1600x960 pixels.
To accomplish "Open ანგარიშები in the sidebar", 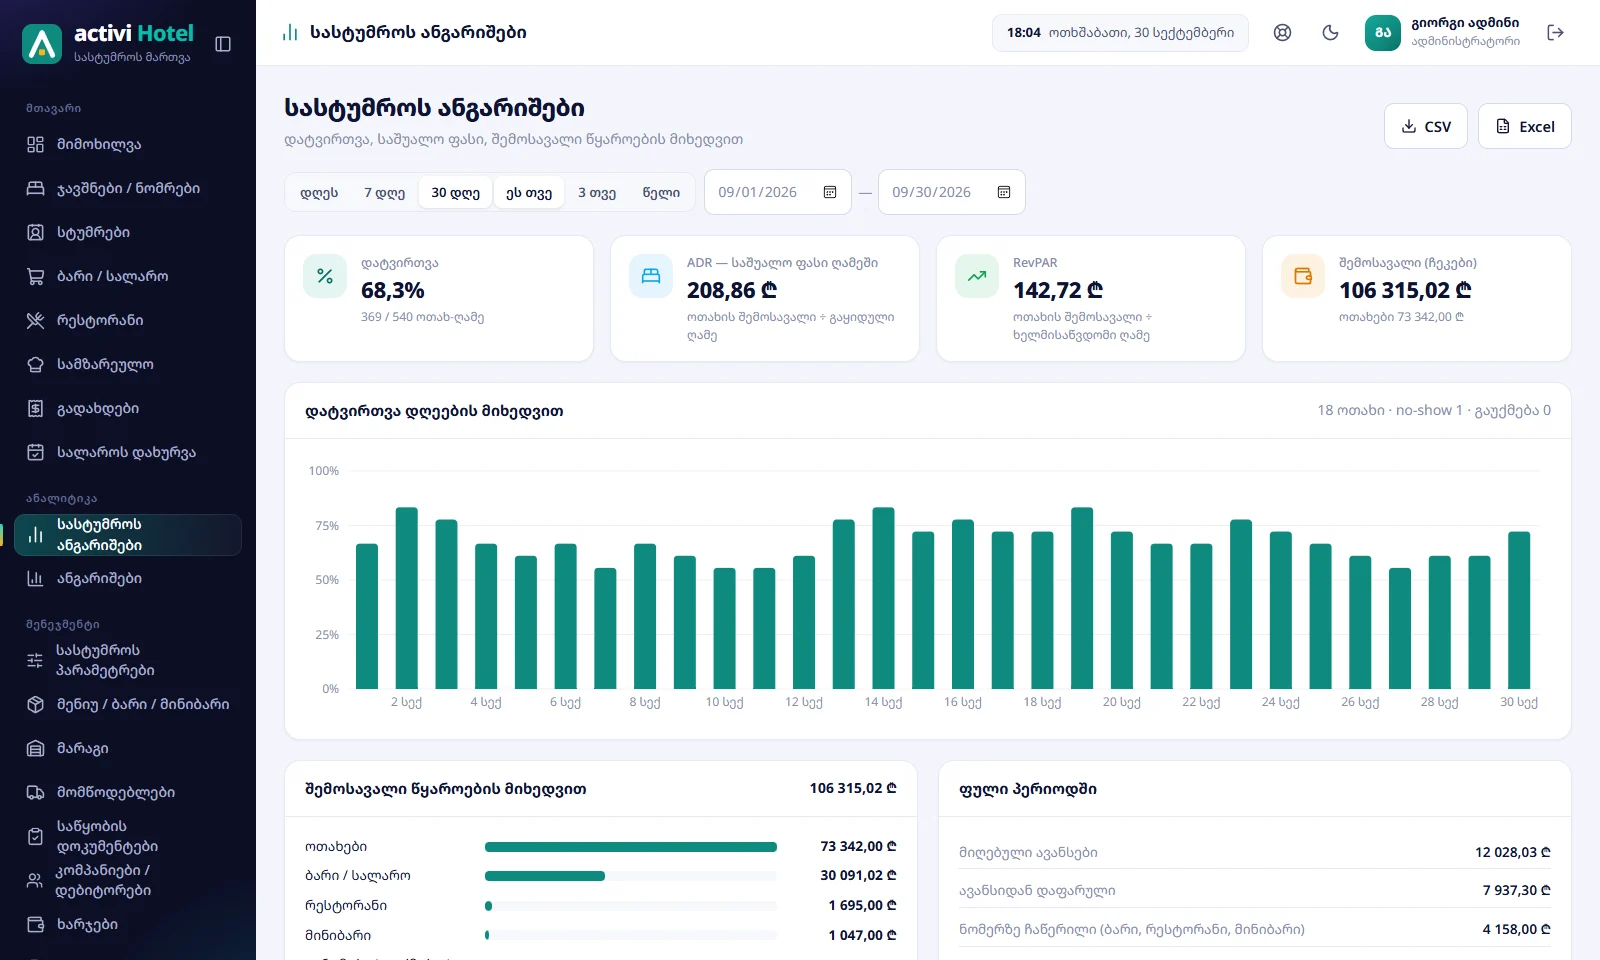I will pos(128,578).
